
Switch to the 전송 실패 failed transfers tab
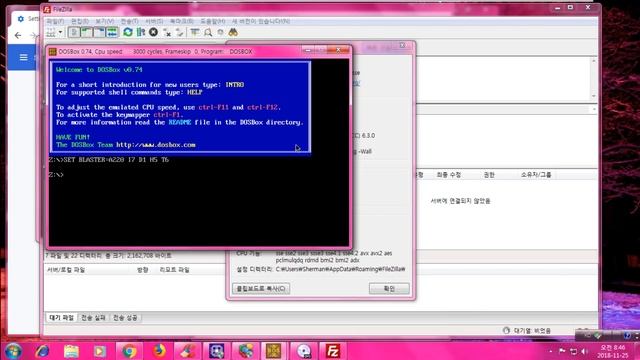[x=93, y=318]
